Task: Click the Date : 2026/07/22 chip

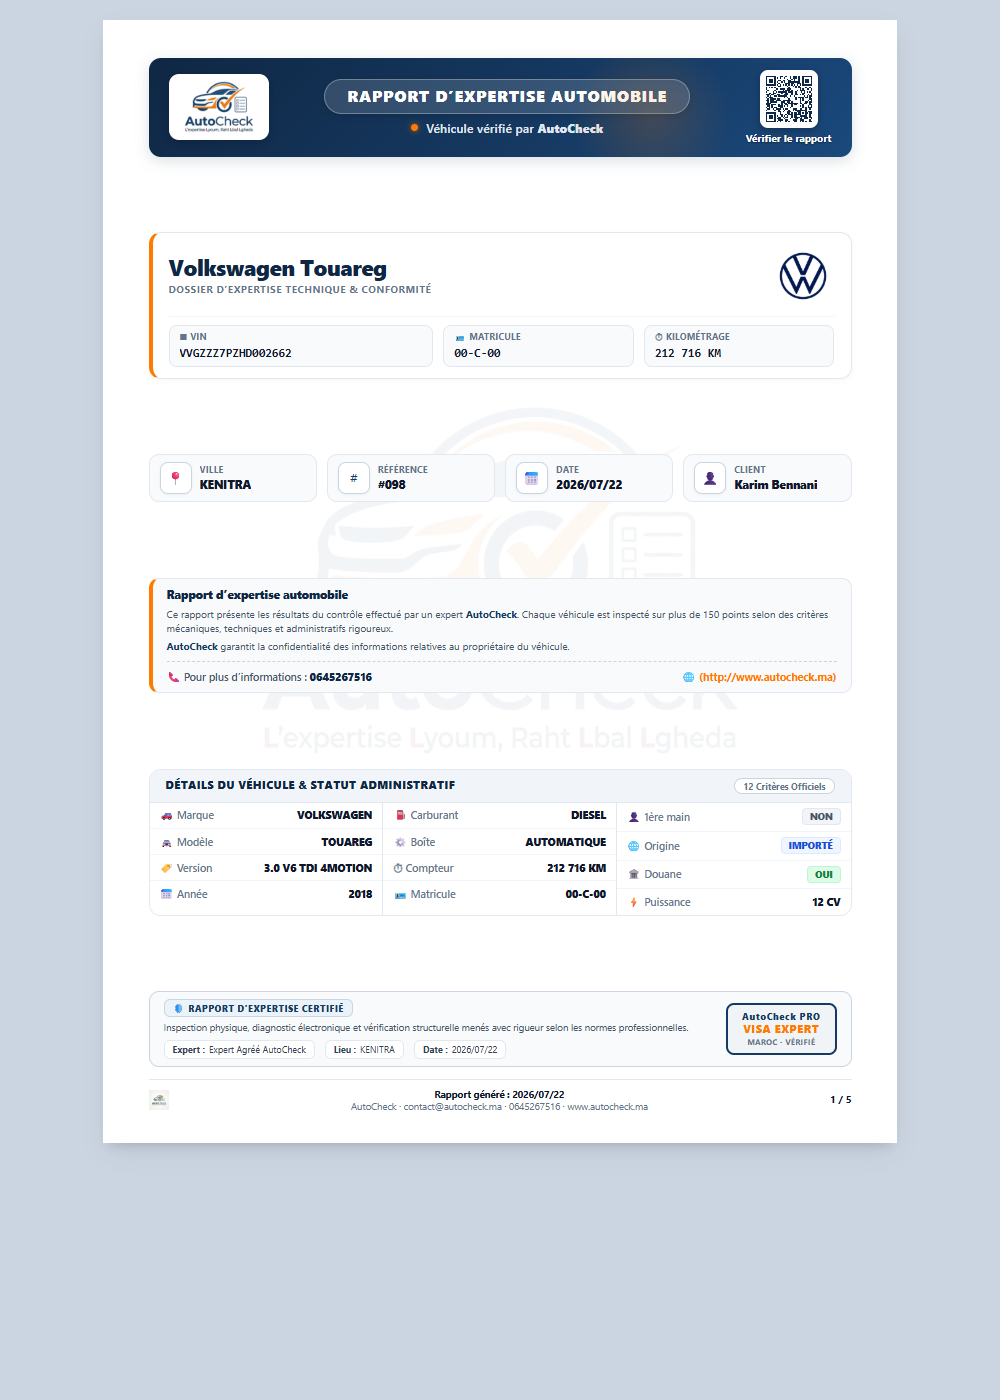Action: click(x=460, y=1050)
